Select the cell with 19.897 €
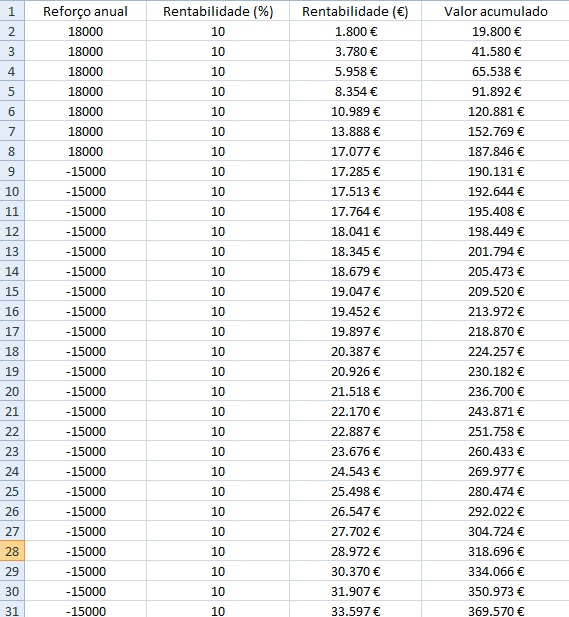 (355, 331)
